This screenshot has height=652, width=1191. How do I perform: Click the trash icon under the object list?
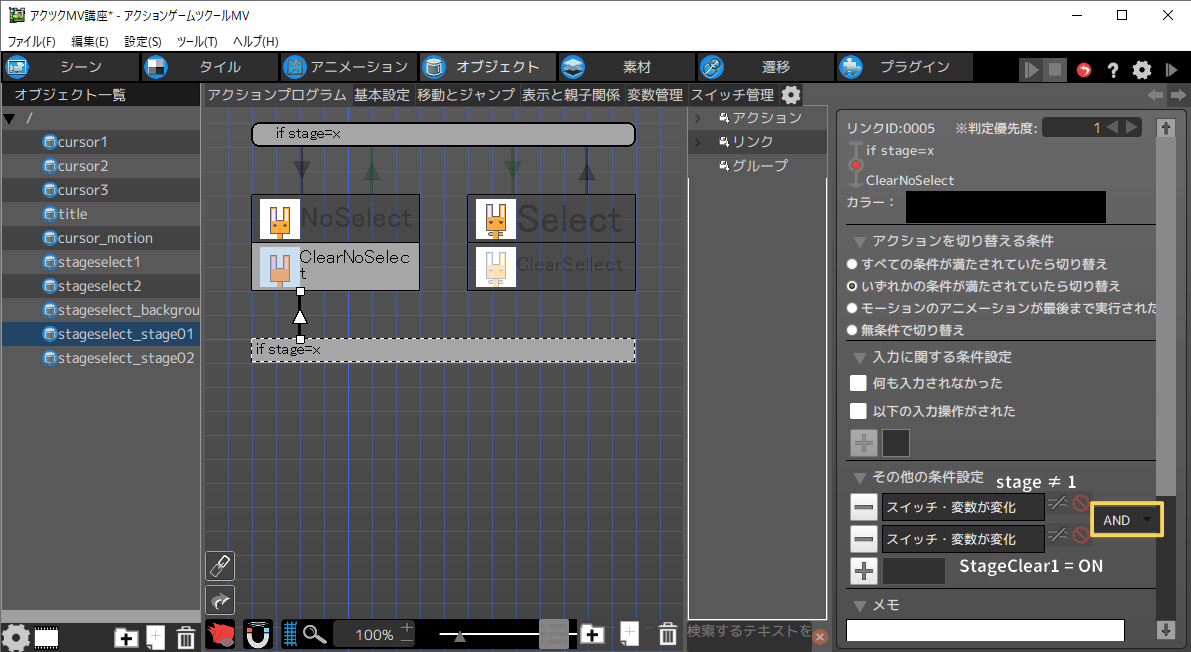click(x=185, y=637)
